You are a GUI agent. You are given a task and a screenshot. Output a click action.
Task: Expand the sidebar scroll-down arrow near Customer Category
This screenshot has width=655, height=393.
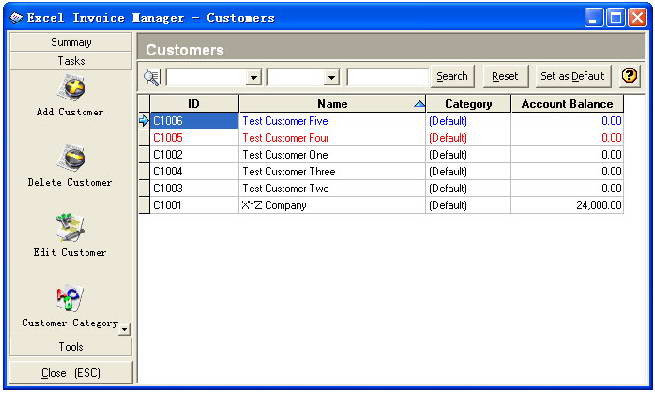[x=124, y=330]
